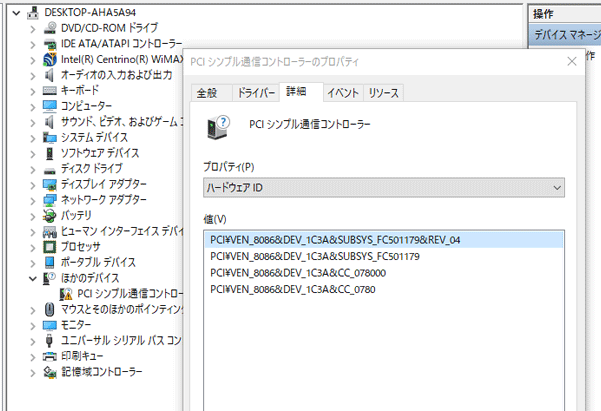Open the リソース tab

coord(383,93)
